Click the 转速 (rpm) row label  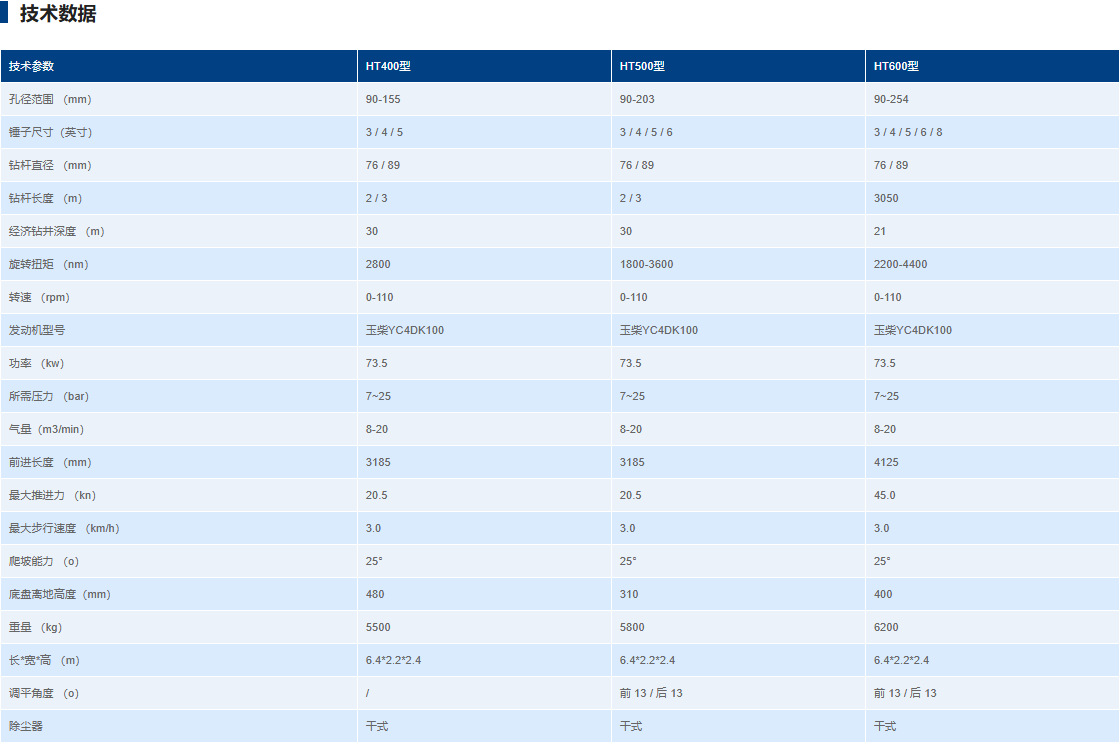(39, 297)
